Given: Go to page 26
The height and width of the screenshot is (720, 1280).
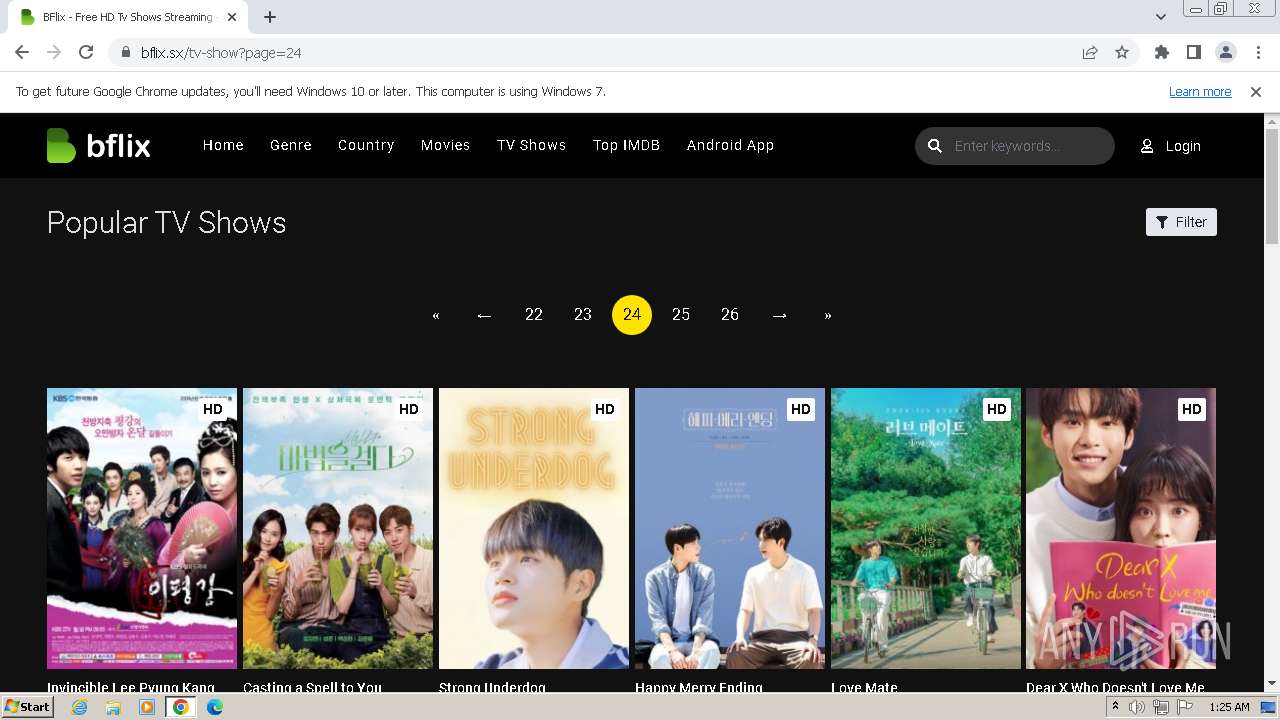Looking at the screenshot, I should coord(730,315).
